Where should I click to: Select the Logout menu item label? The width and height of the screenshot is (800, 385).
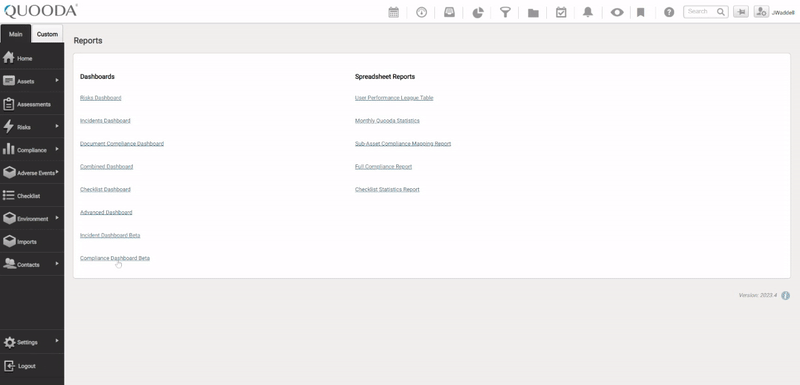pyautogui.click(x=27, y=366)
